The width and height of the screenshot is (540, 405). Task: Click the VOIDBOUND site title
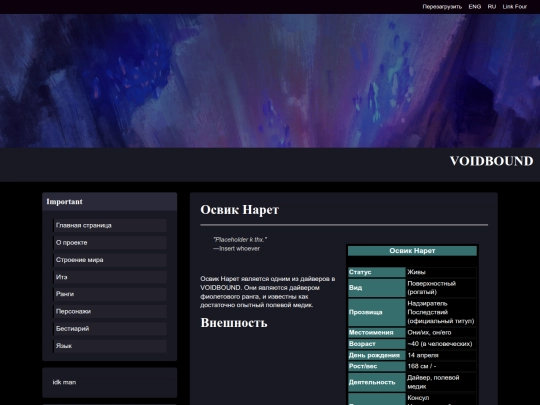491,161
